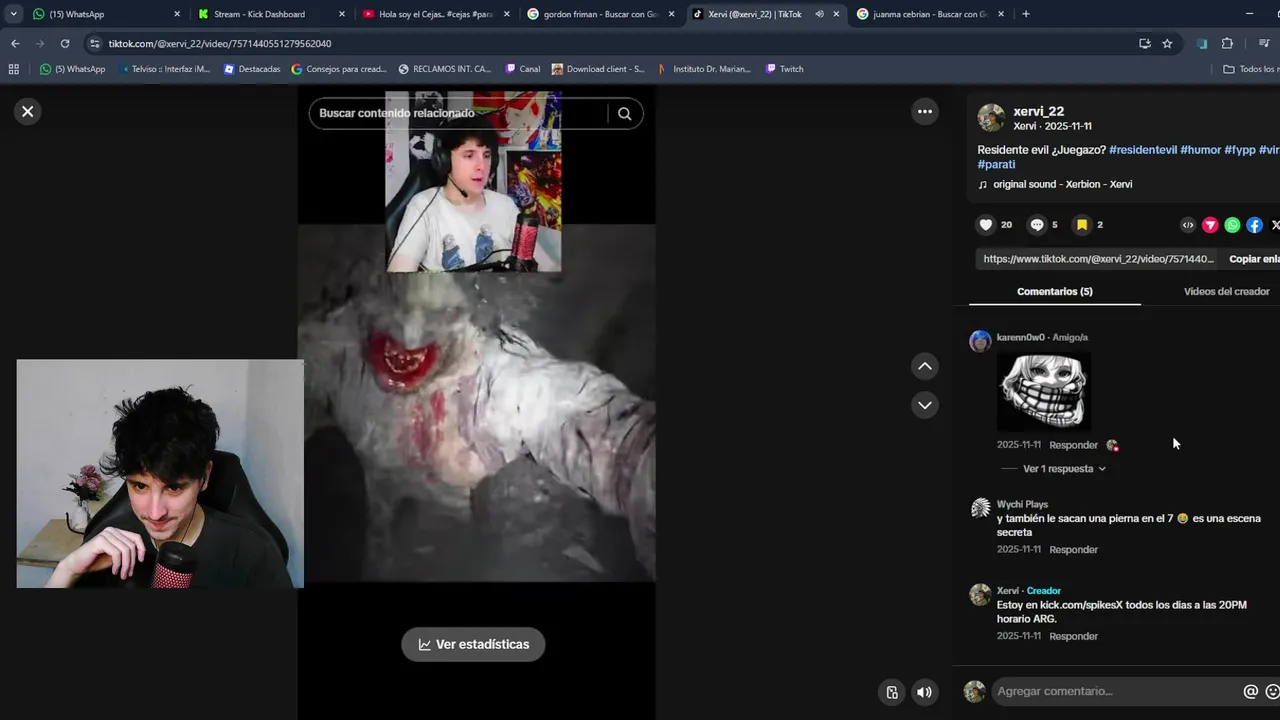Insert a mention with the @ icon
1280x720 pixels.
pyautogui.click(x=1250, y=691)
